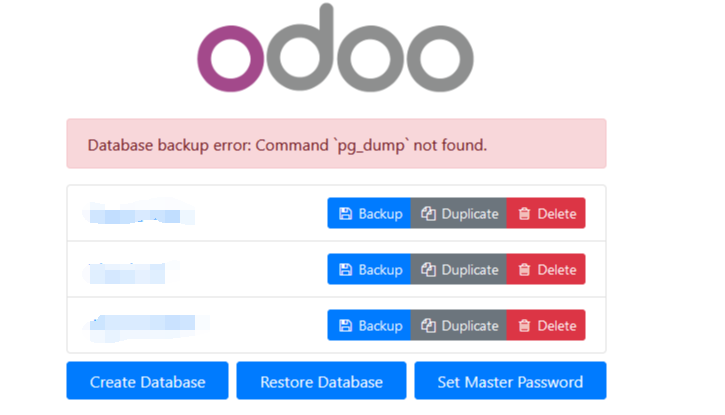
Task: Click the trash icon in first database row
Action: tap(524, 213)
